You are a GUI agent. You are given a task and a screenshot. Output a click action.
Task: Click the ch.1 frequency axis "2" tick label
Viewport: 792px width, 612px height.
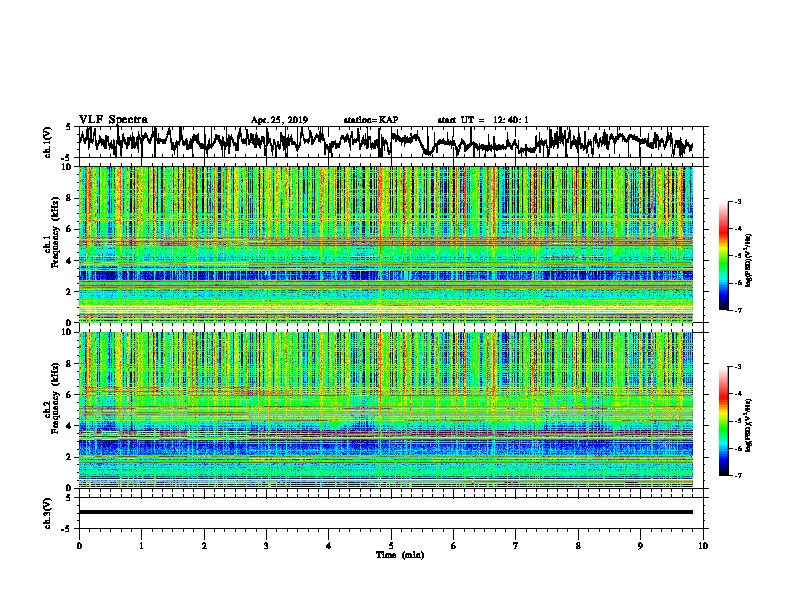tap(70, 291)
